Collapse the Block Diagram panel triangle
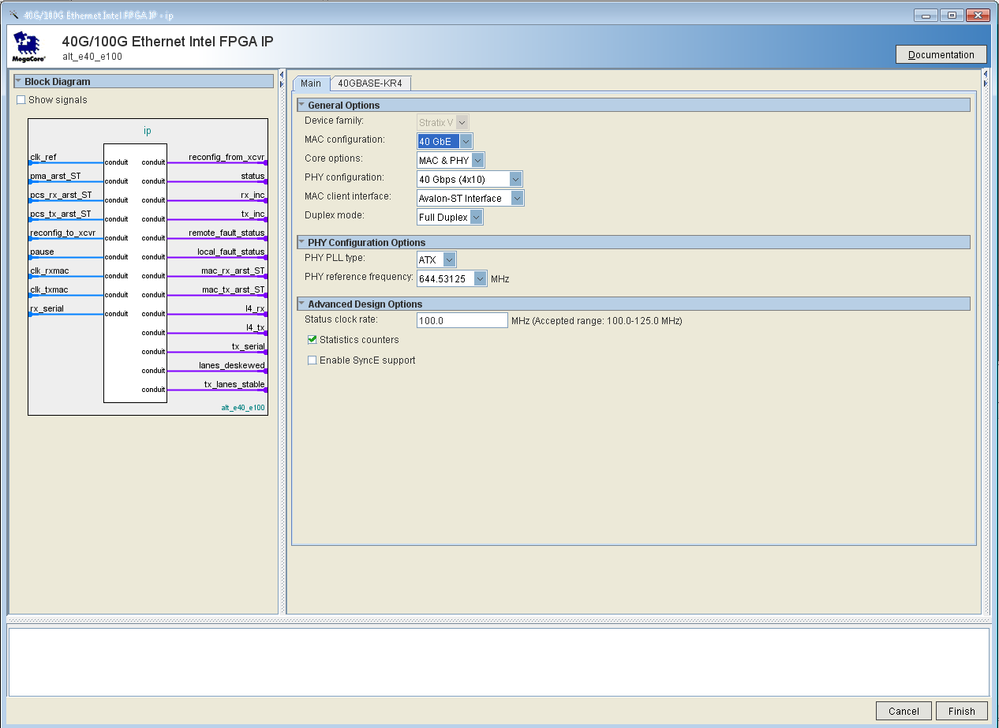This screenshot has height=728, width=999. 18,82
